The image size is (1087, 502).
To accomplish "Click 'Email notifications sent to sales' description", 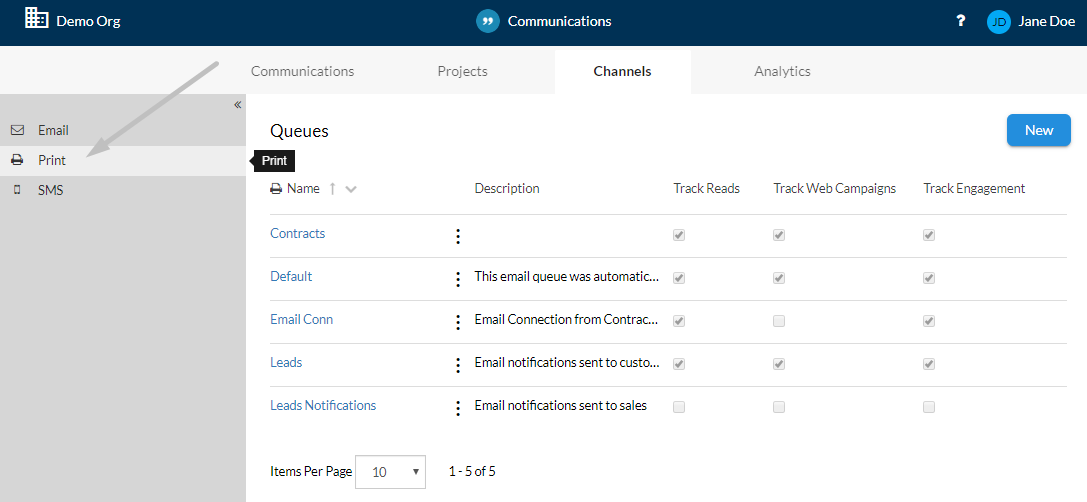I will pyautogui.click(x=561, y=406).
